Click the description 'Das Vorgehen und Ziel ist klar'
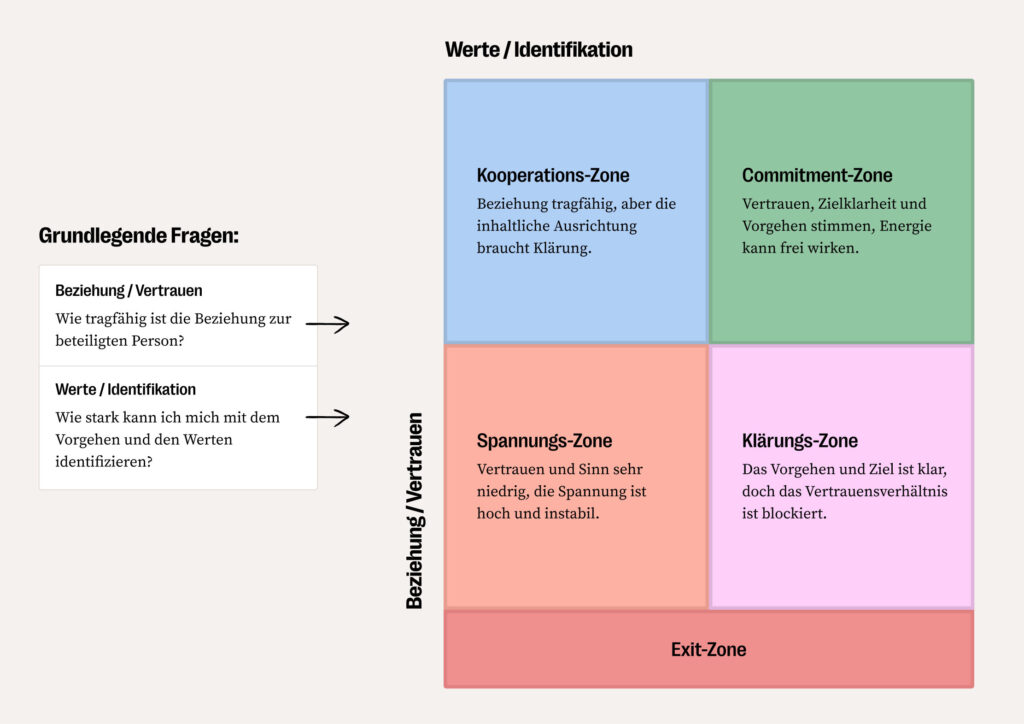The height and width of the screenshot is (724, 1024). coord(844,469)
